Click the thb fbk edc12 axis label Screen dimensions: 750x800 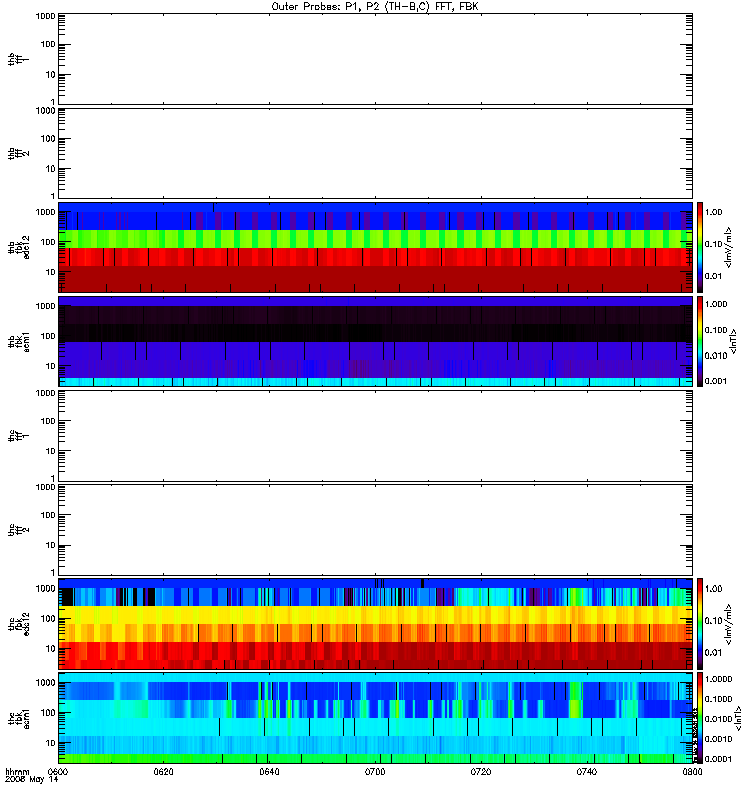18,247
